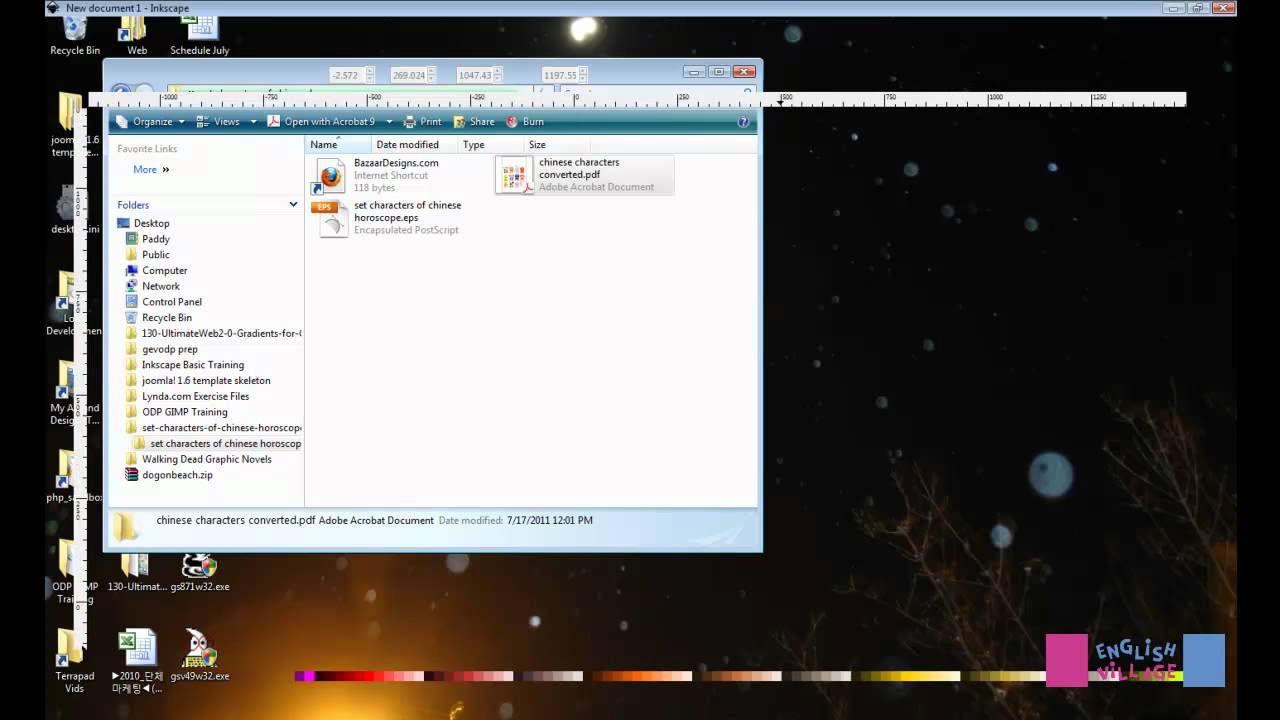This screenshot has width=1280, height=720.
Task: Pick magenta swatch in Inkscape palette
Action: (309, 676)
